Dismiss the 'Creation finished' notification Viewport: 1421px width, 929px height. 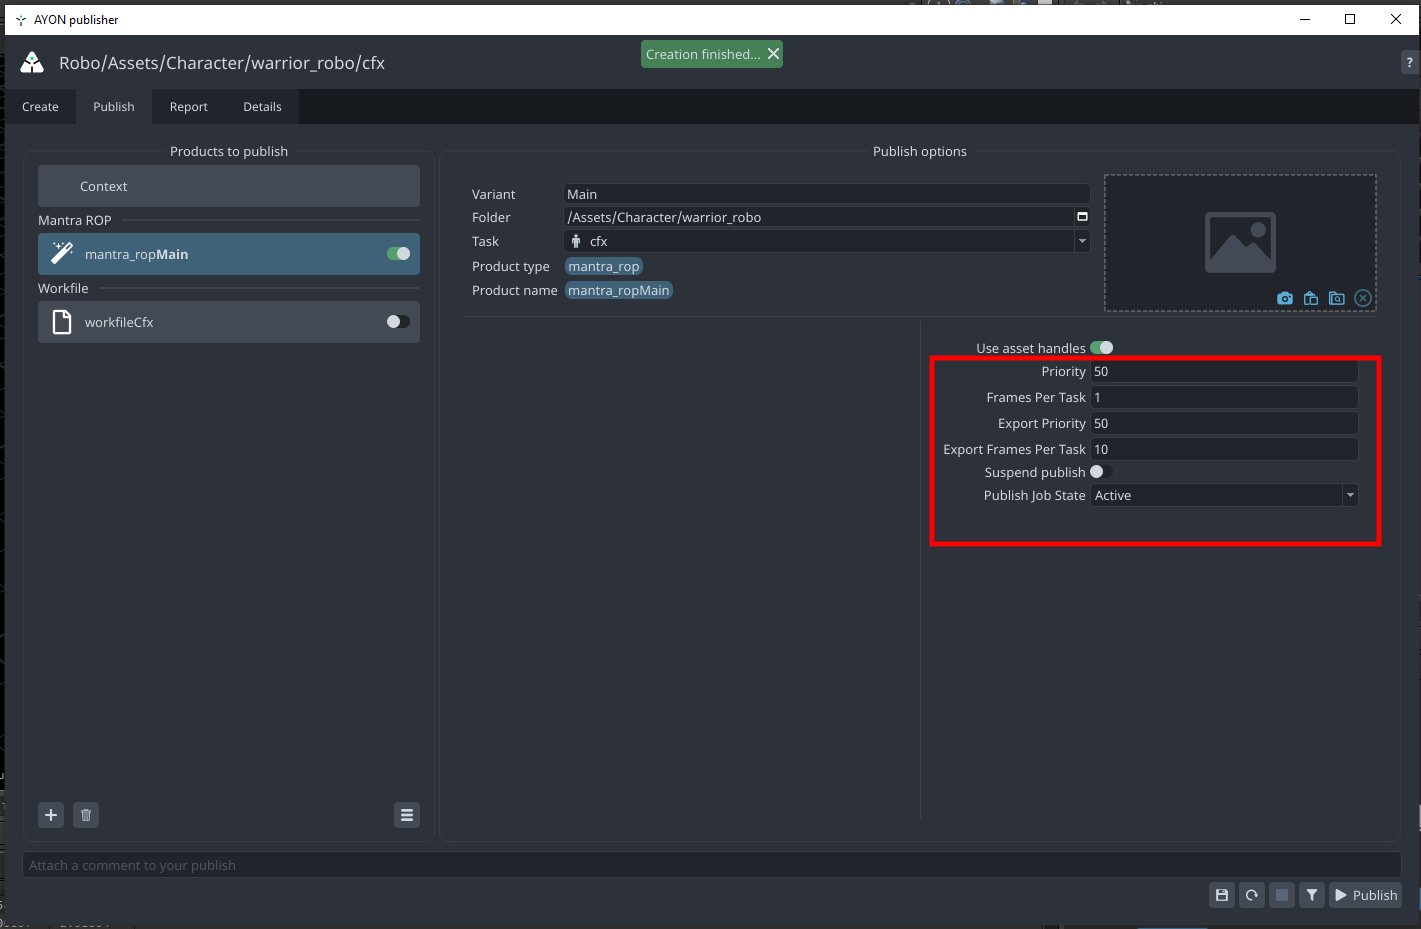[x=773, y=54]
